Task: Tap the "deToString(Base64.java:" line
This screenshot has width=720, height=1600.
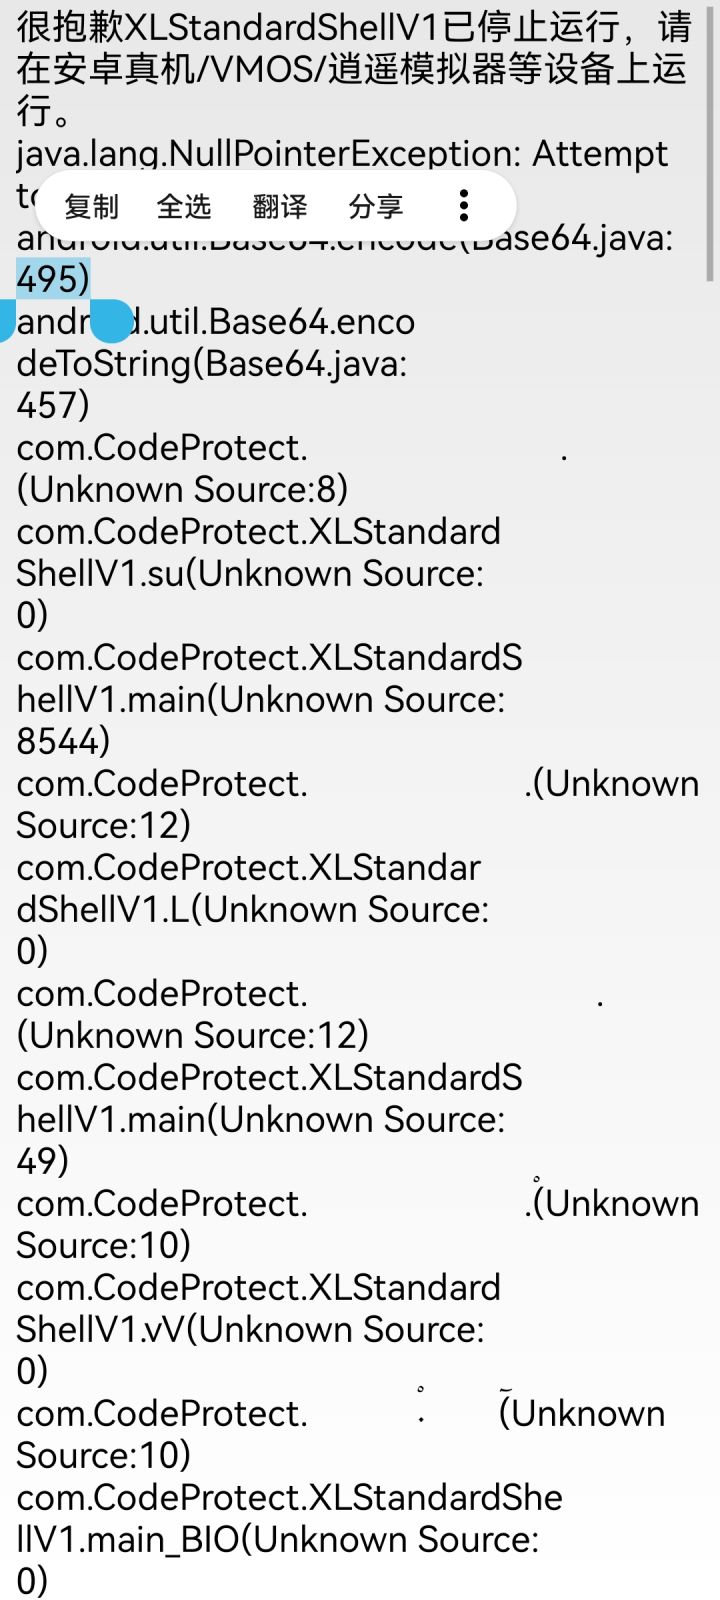Action: (x=212, y=363)
